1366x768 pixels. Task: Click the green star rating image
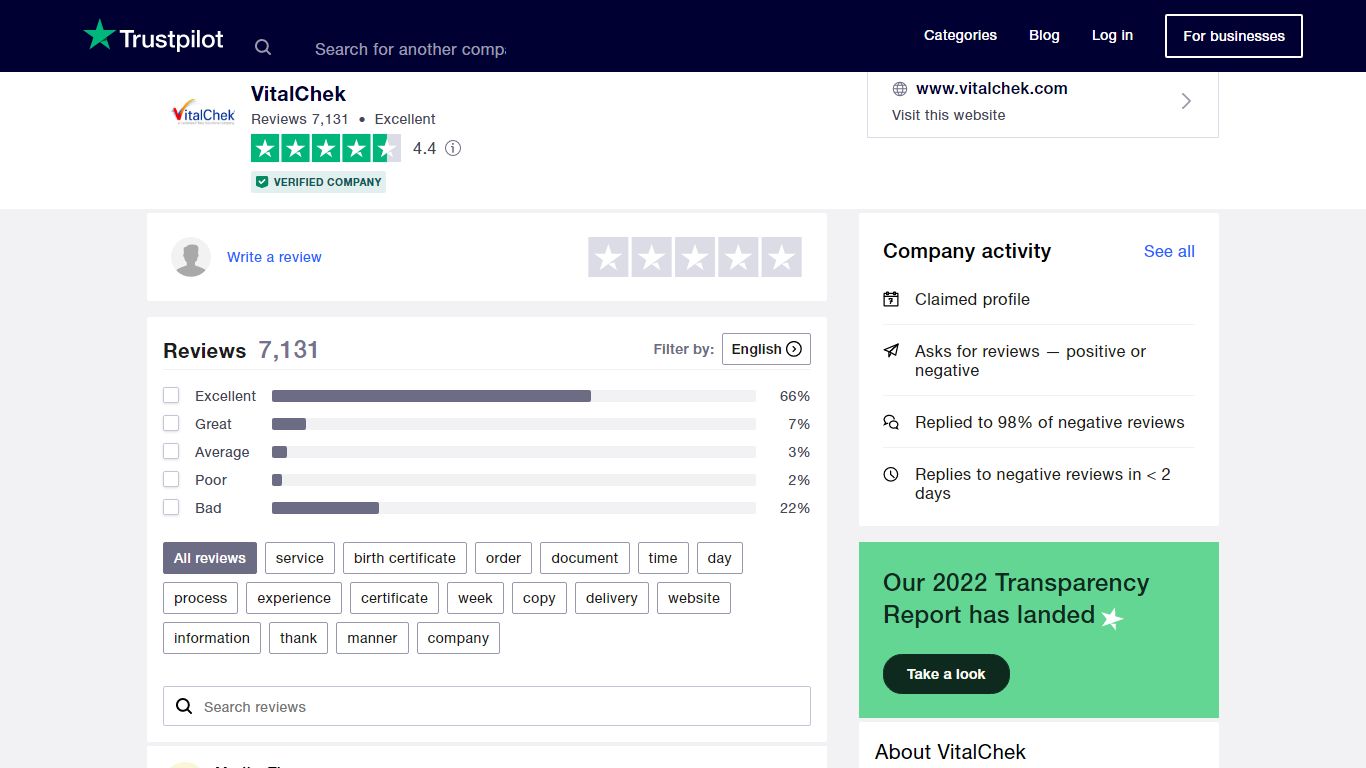tap(326, 149)
